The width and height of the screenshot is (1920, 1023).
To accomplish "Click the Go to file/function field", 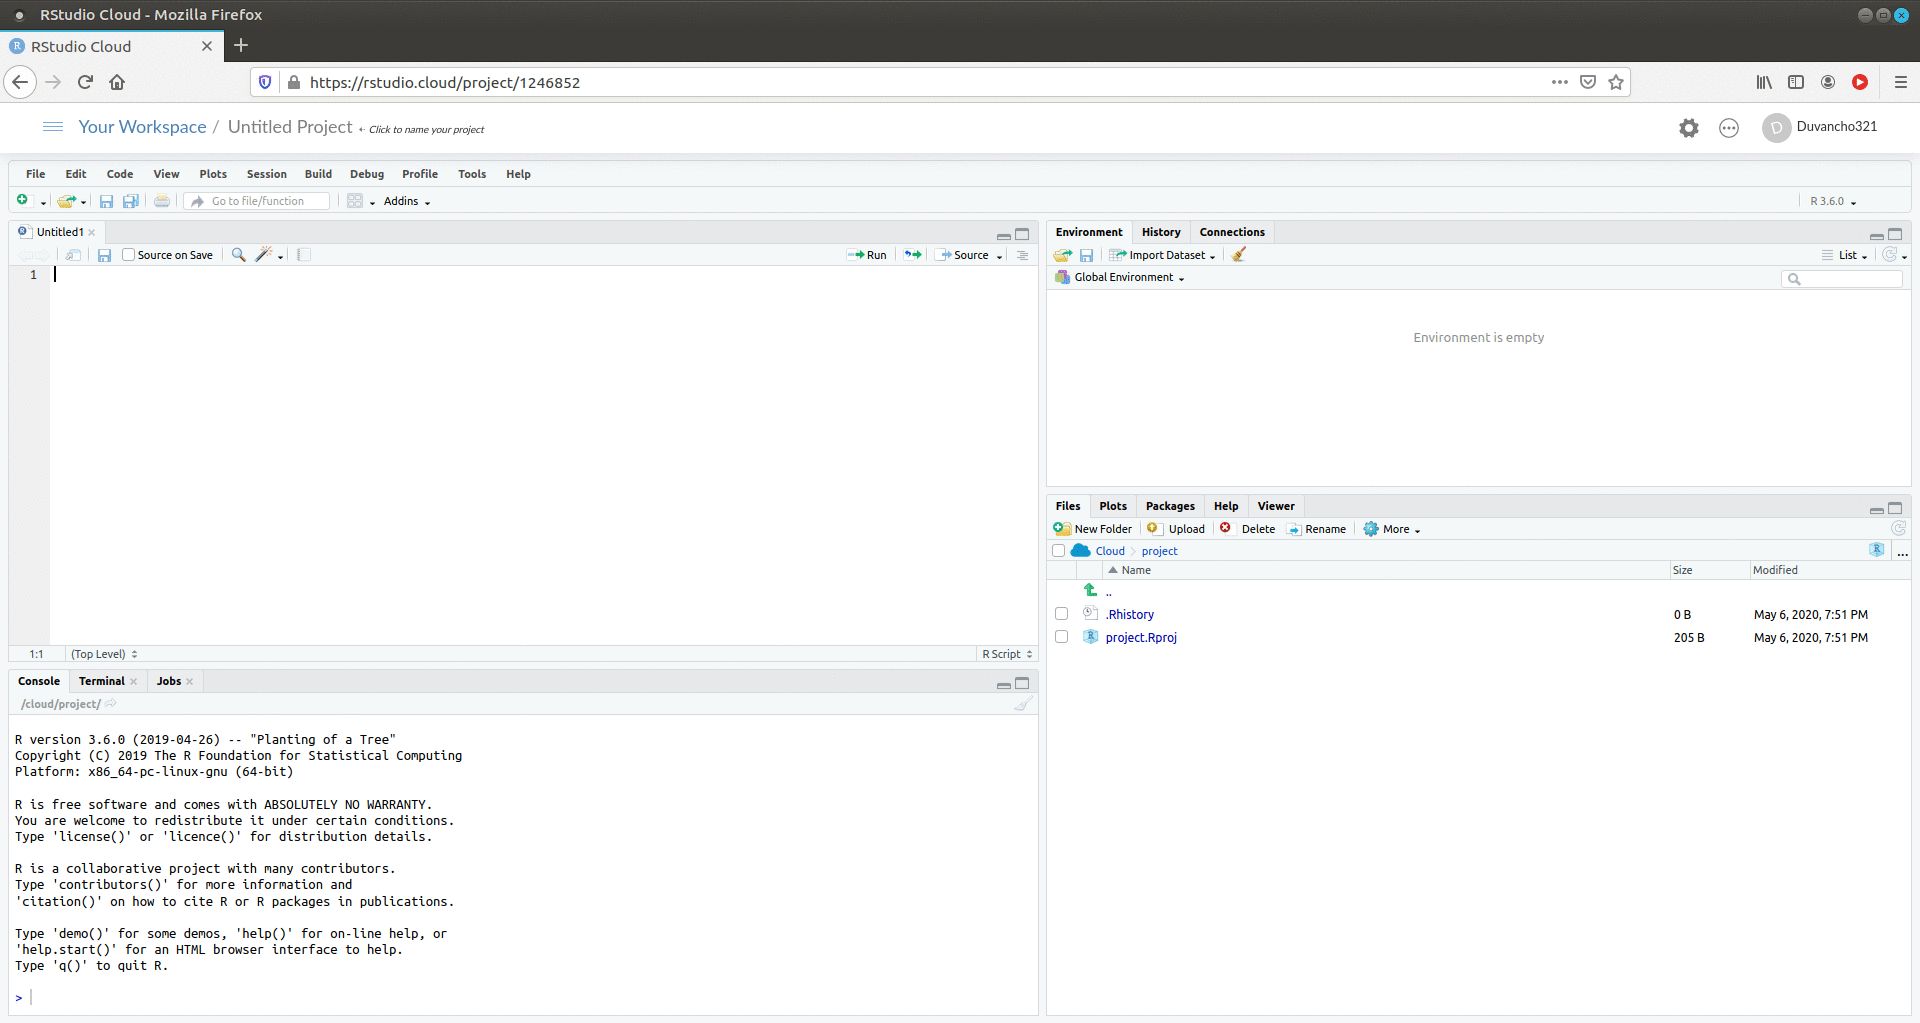I will [x=258, y=201].
